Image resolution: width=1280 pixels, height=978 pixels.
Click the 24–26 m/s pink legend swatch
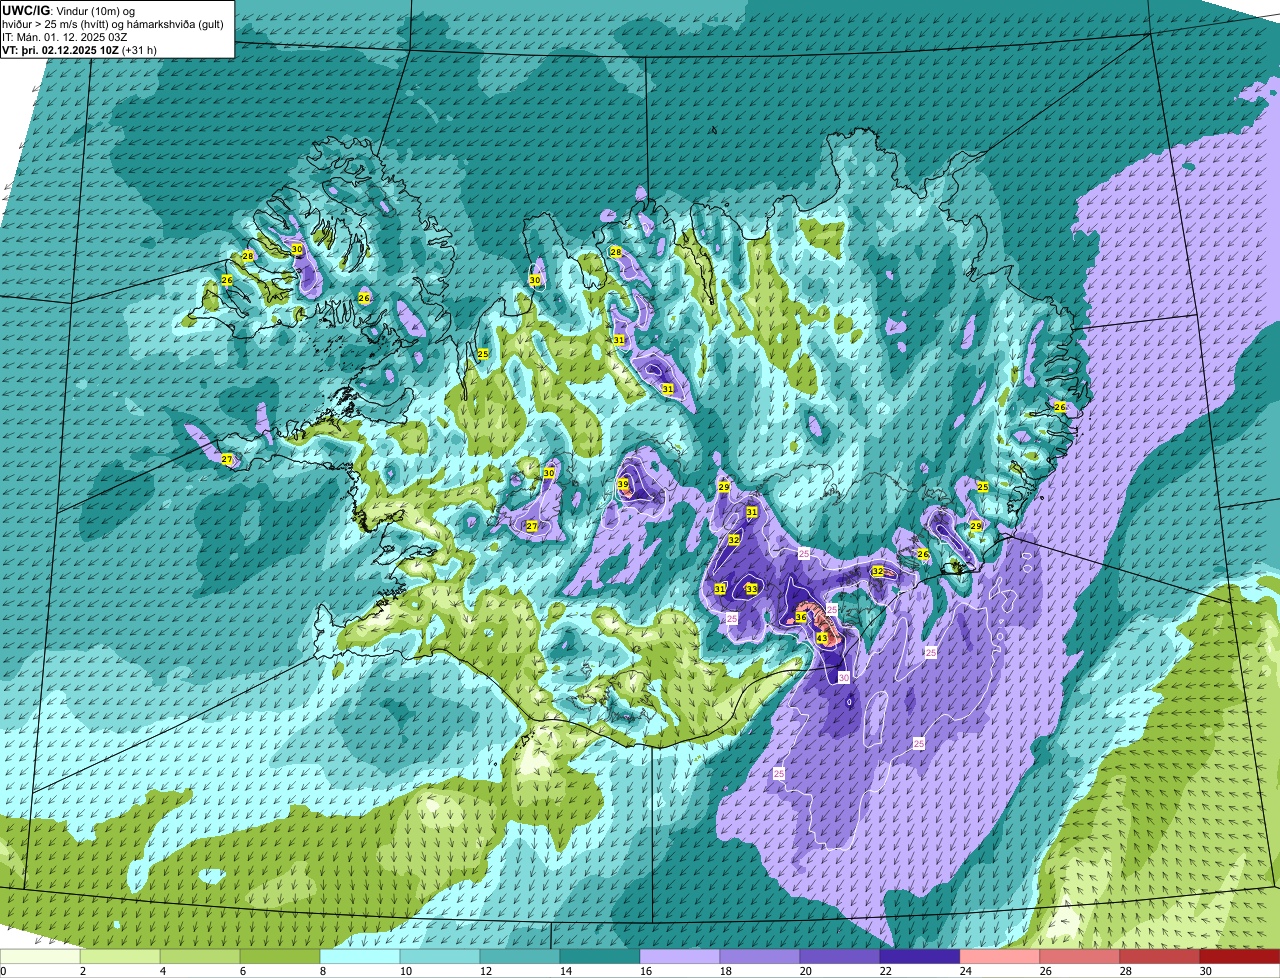(x=1000, y=956)
